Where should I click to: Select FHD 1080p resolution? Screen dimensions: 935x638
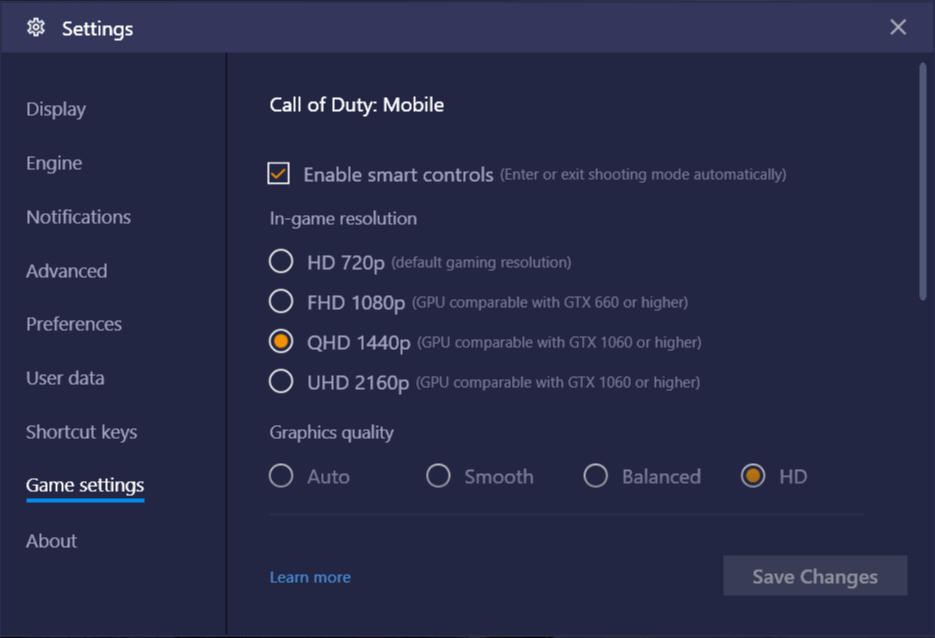tap(280, 301)
